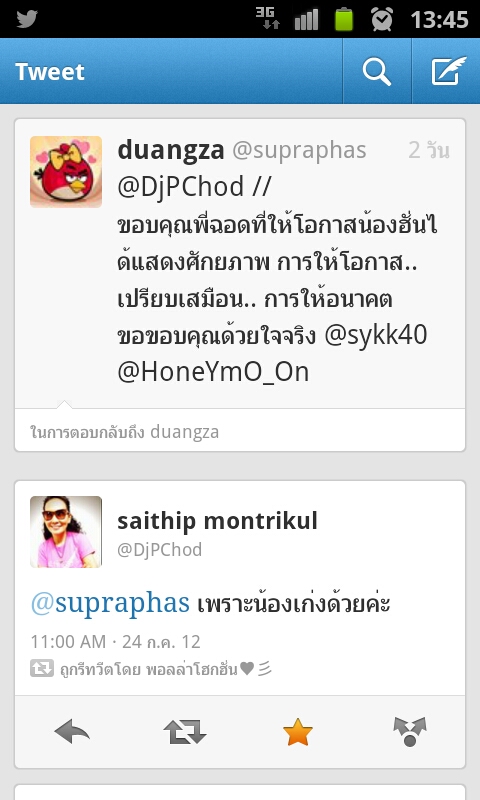Open the saithip montrikul name header
This screenshot has height=800, width=480.
[x=217, y=521]
